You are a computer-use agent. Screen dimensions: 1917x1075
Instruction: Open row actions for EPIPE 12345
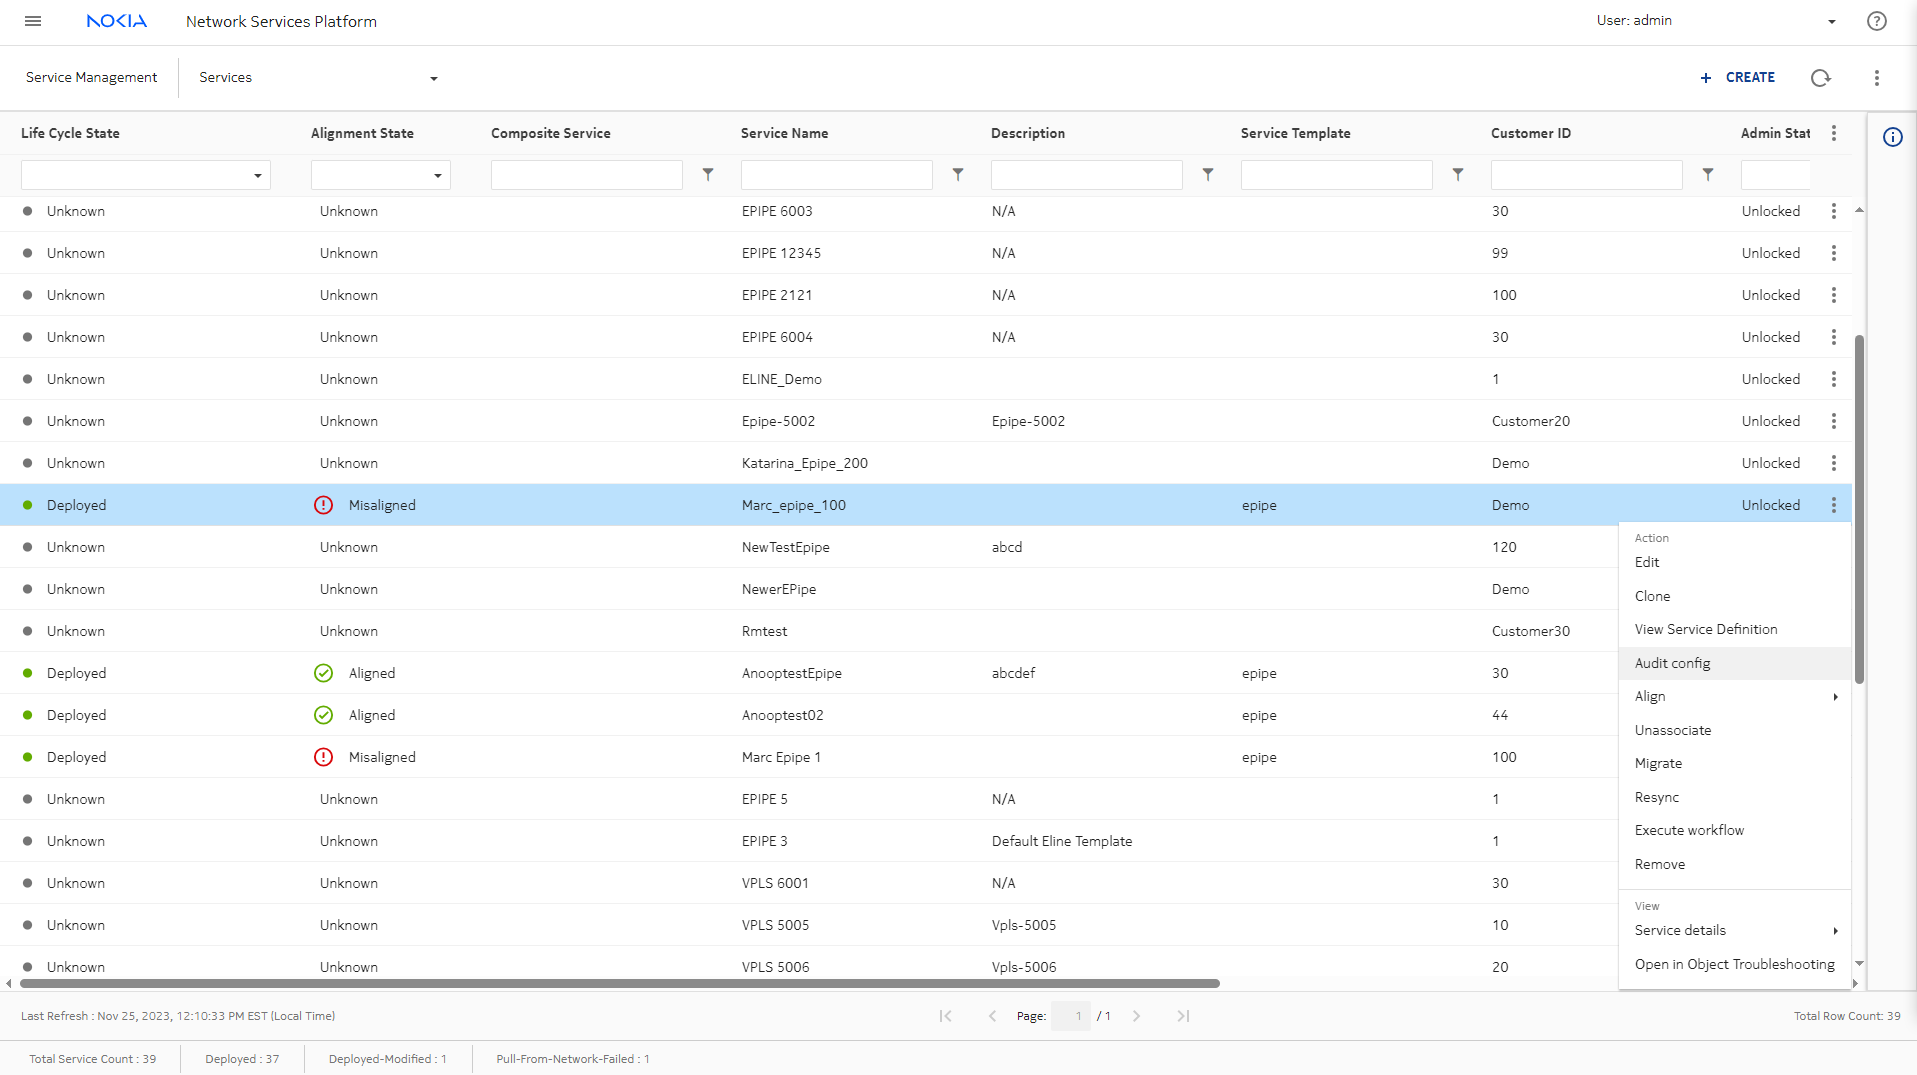pos(1833,254)
